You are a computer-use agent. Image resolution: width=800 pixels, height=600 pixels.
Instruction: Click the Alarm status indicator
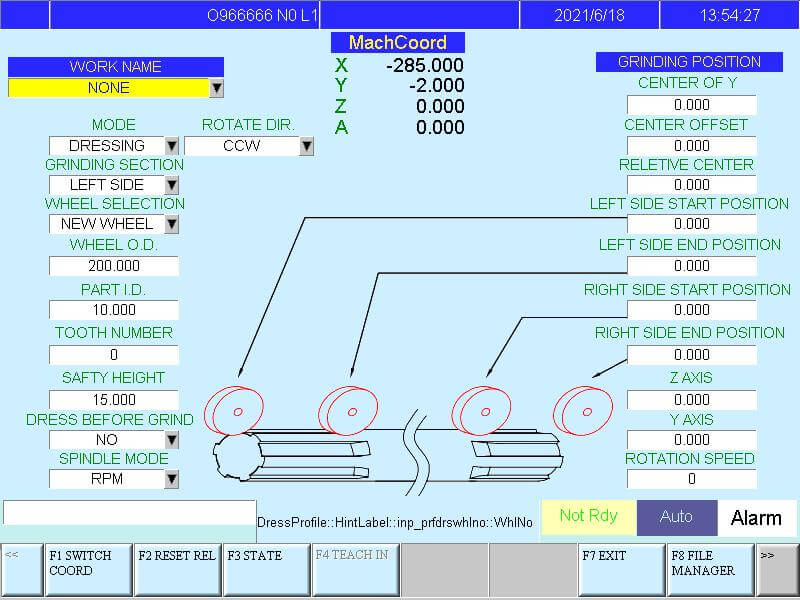(x=757, y=517)
